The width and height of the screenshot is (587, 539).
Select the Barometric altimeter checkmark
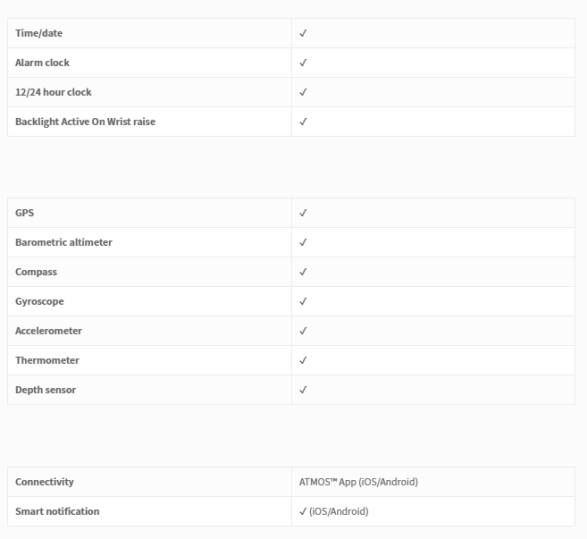pyautogui.click(x=303, y=242)
